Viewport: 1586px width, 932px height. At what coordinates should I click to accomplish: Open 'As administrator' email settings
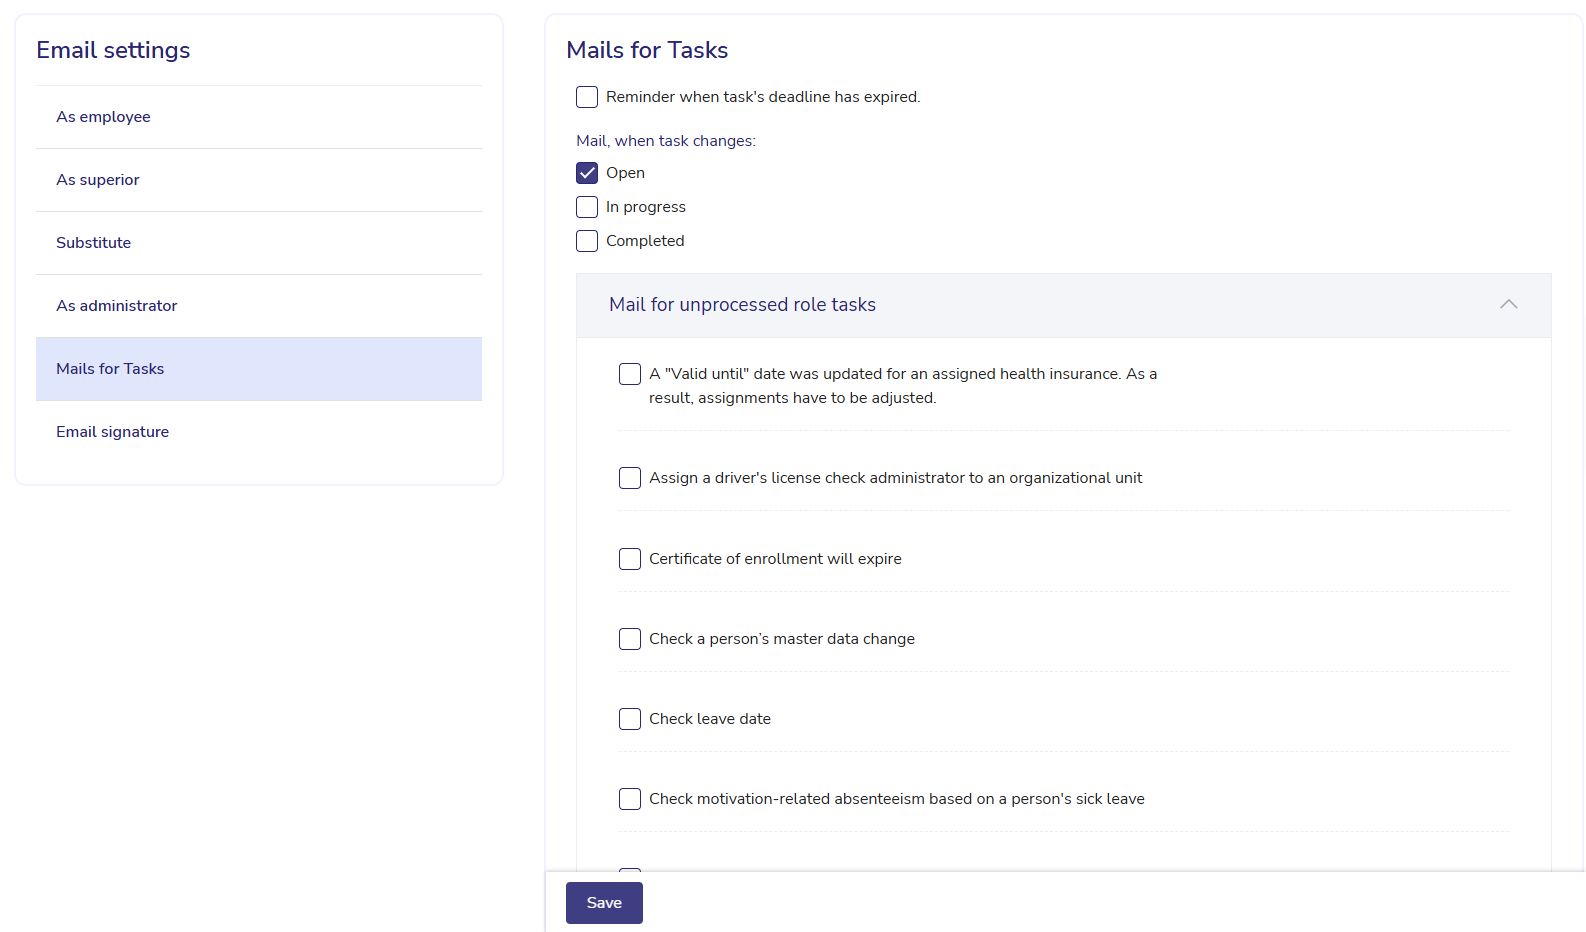point(117,306)
